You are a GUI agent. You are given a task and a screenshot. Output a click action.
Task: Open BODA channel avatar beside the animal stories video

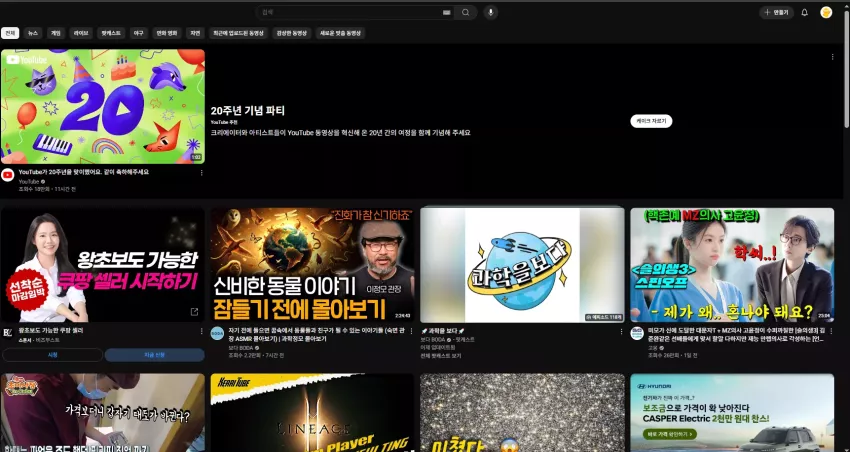(x=217, y=333)
